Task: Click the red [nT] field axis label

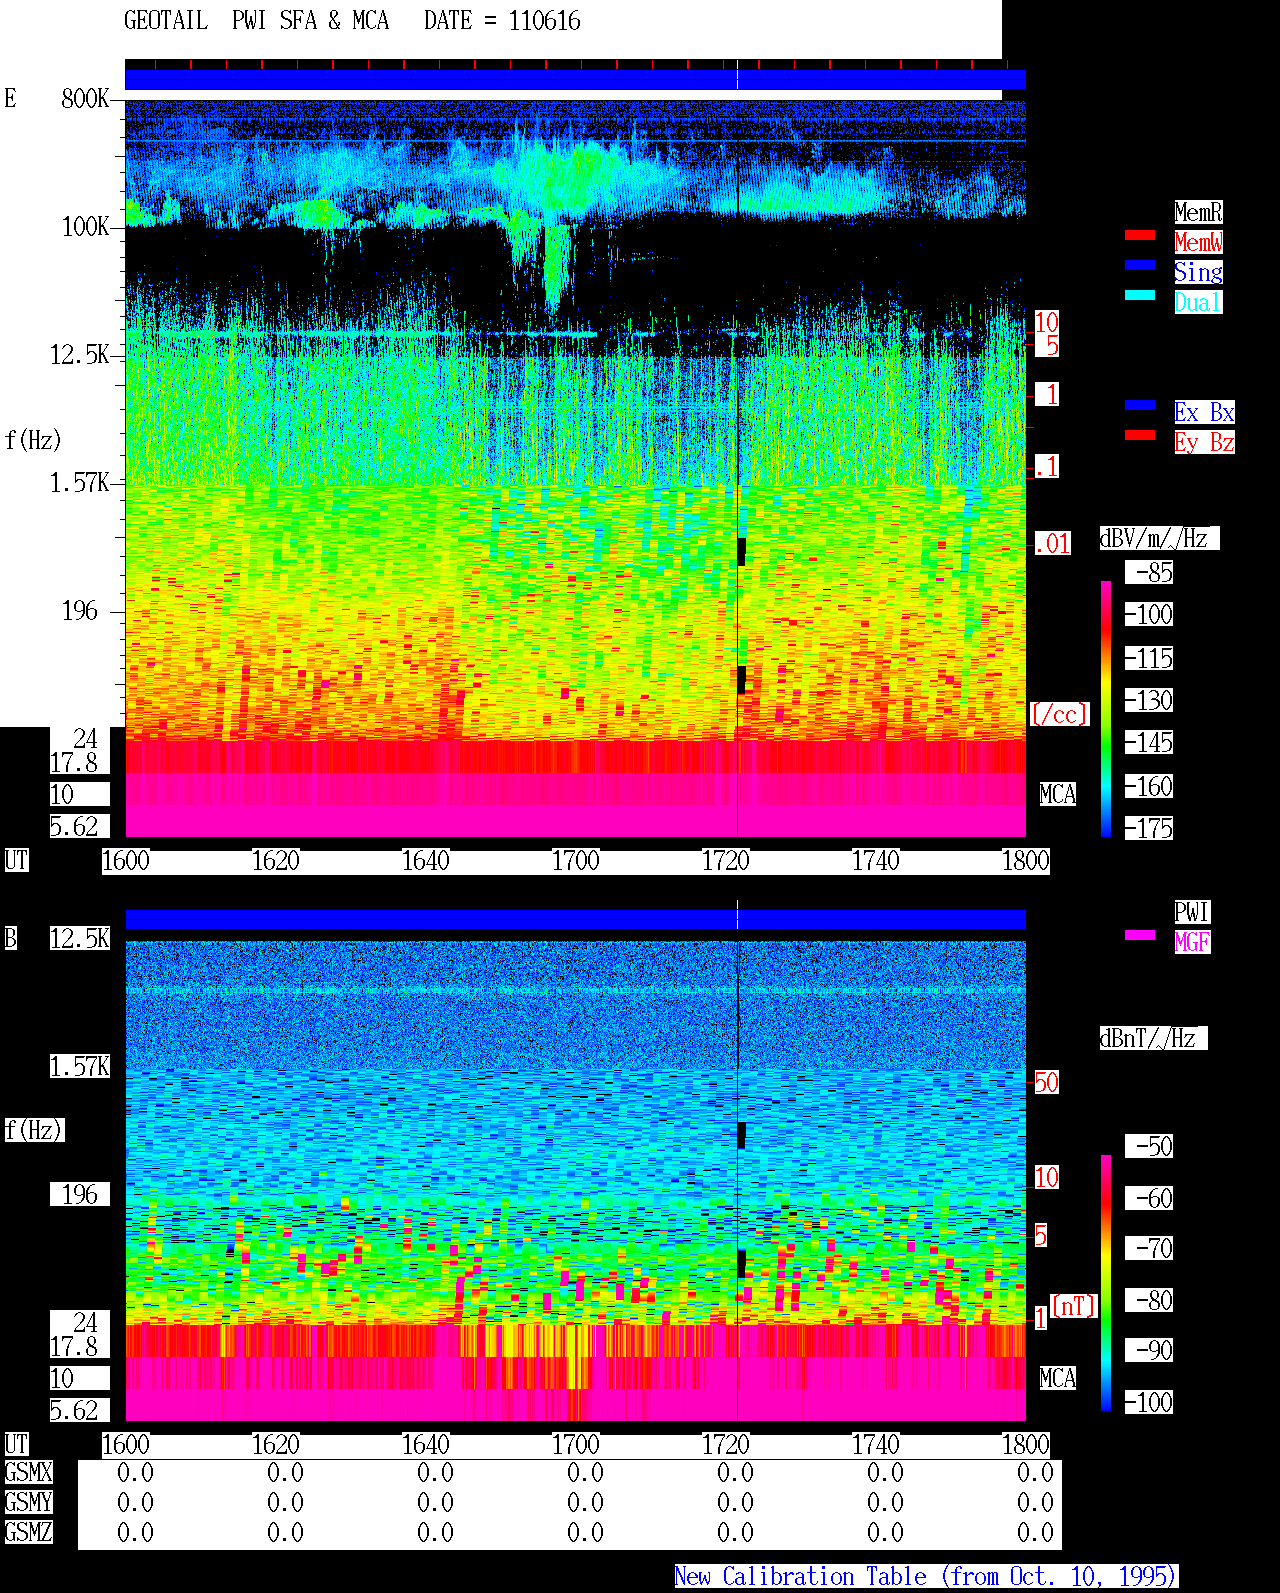Action: (1074, 1306)
